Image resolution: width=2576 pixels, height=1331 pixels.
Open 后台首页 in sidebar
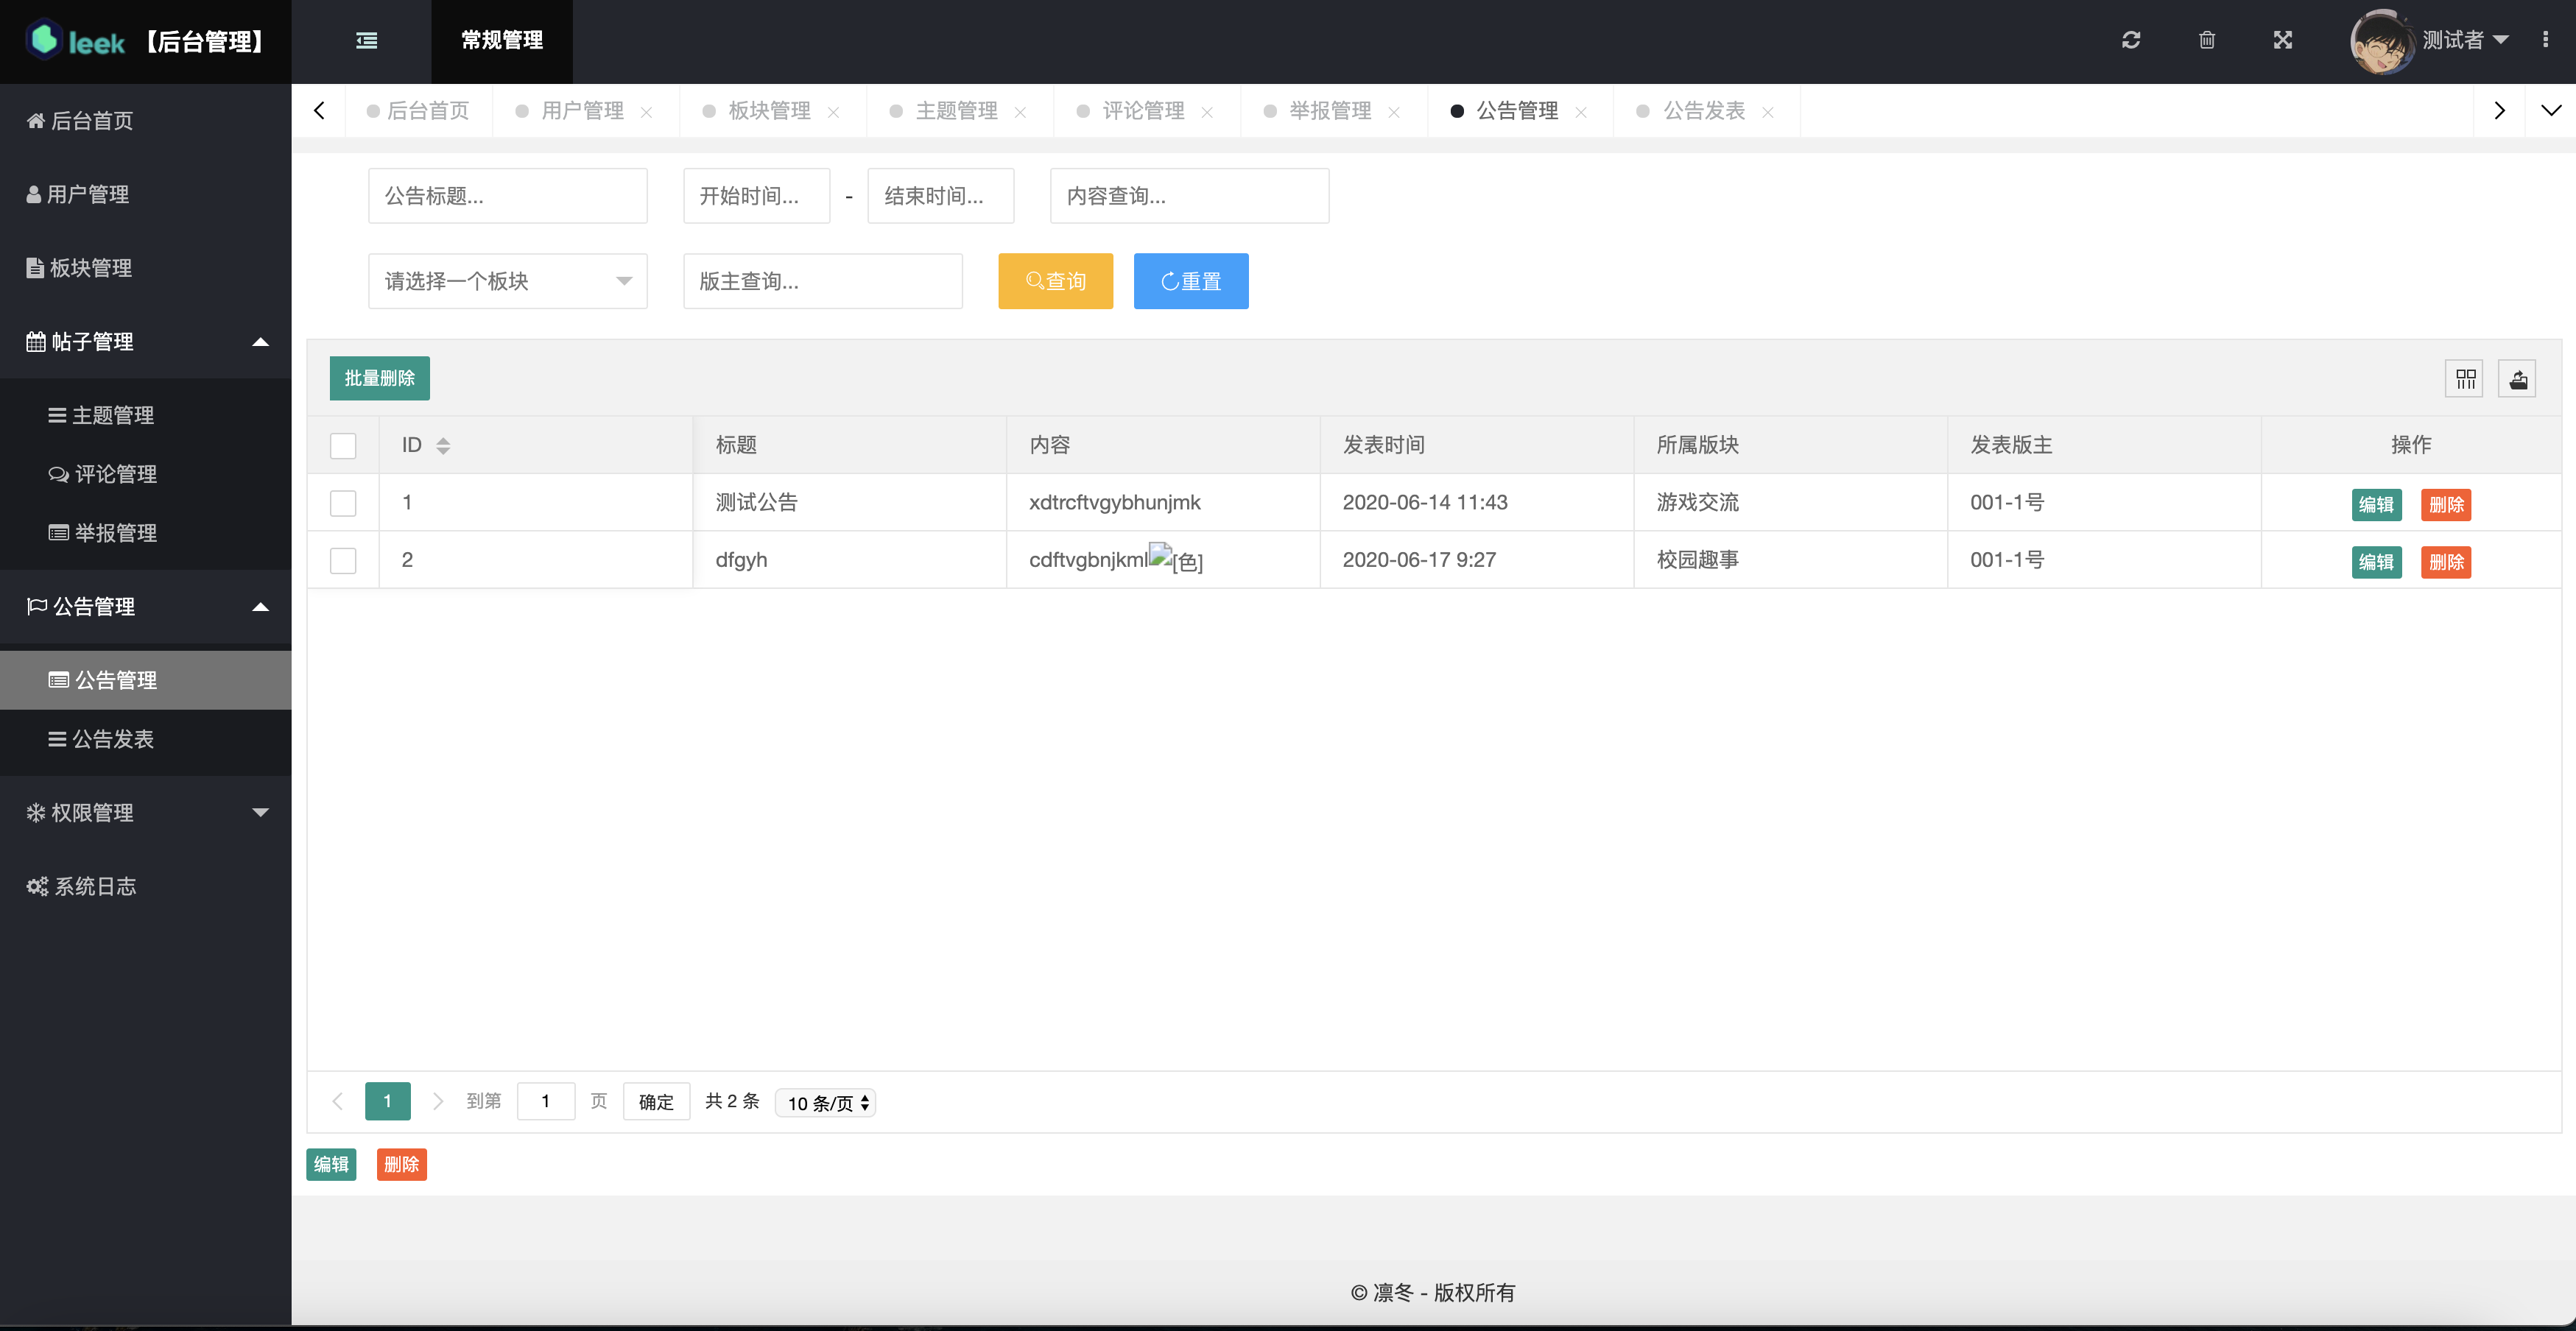coord(146,121)
